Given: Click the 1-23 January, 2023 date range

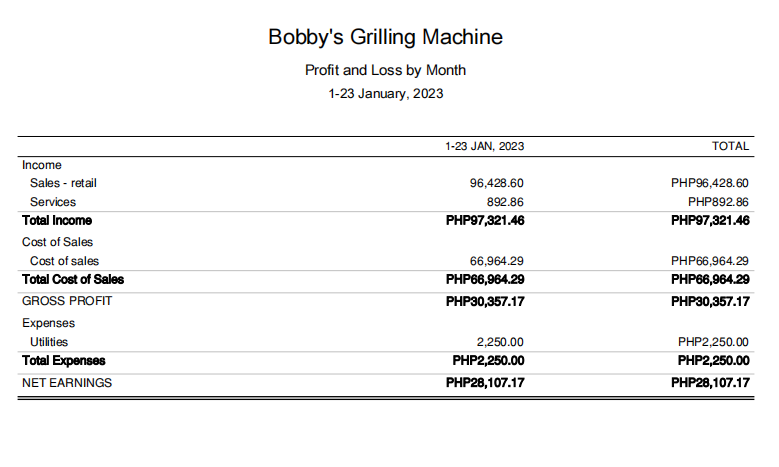Looking at the screenshot, I should pyautogui.click(x=385, y=93).
